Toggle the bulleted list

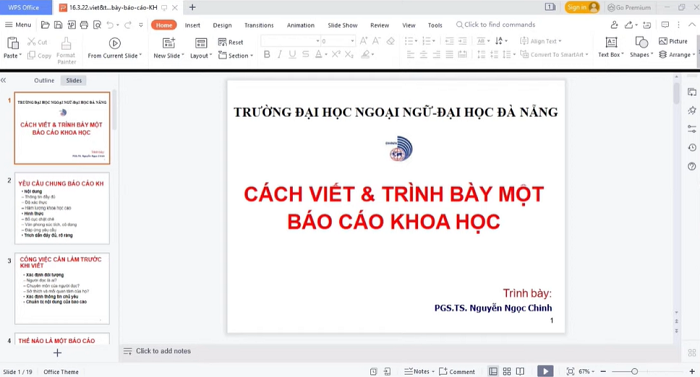[x=408, y=41]
